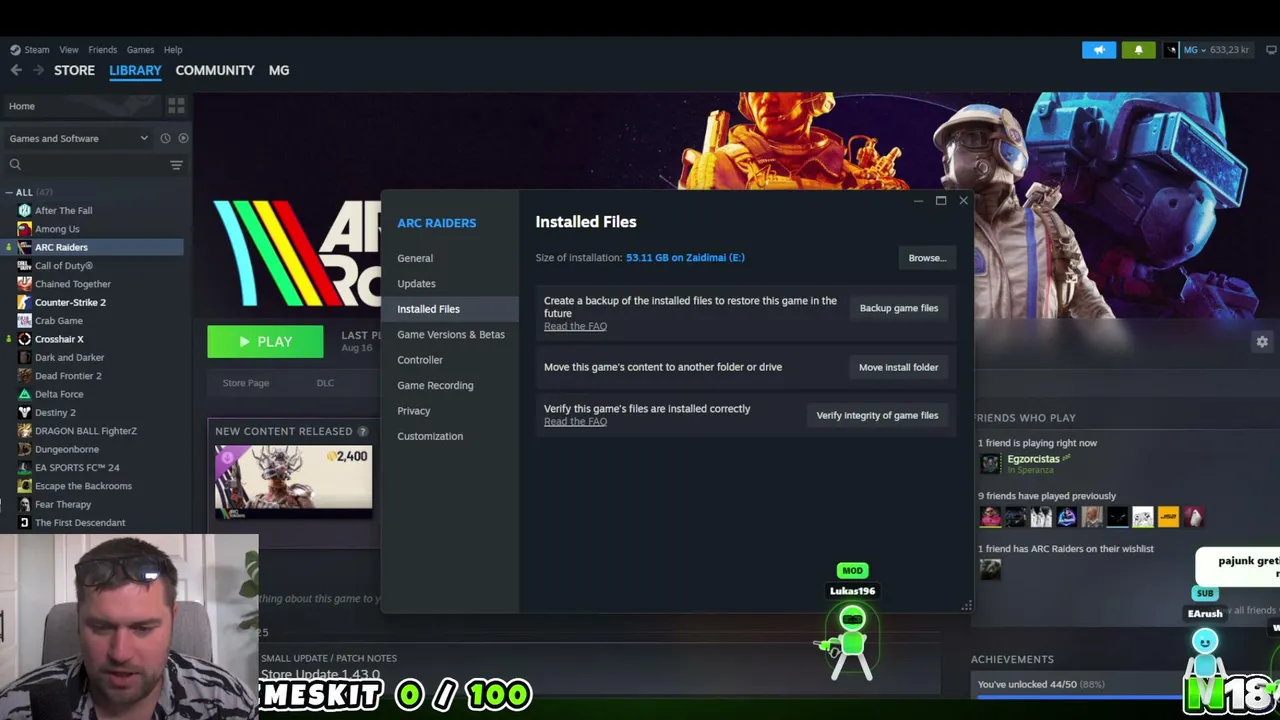Open the Friends menu
Image resolution: width=1280 pixels, height=720 pixels.
click(x=102, y=50)
